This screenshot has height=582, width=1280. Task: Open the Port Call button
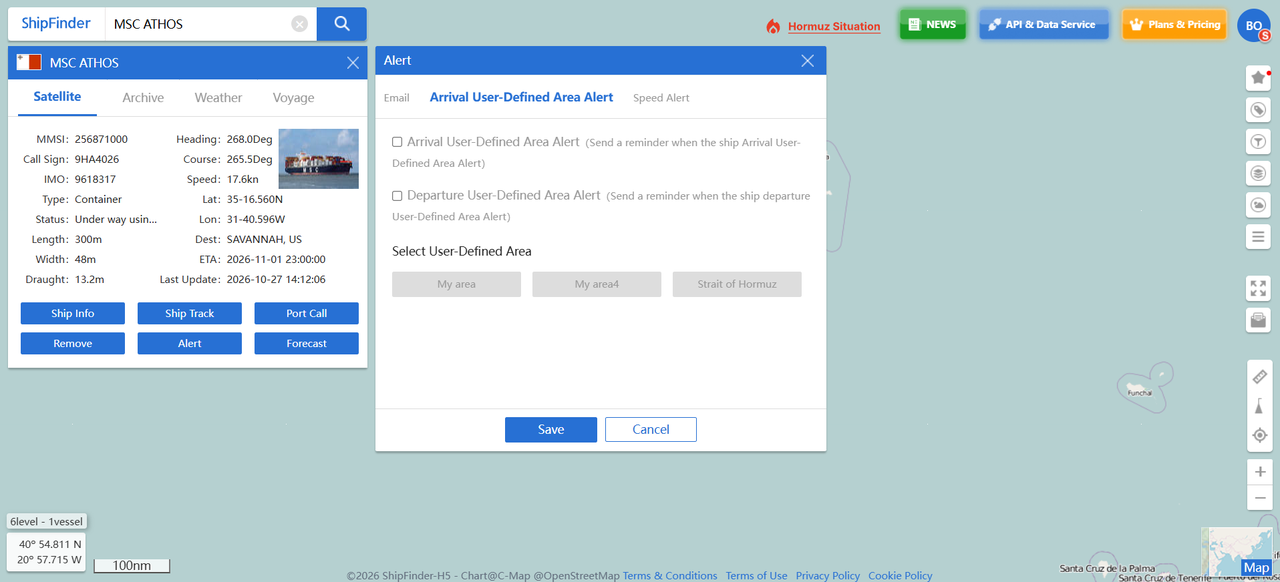tap(307, 314)
